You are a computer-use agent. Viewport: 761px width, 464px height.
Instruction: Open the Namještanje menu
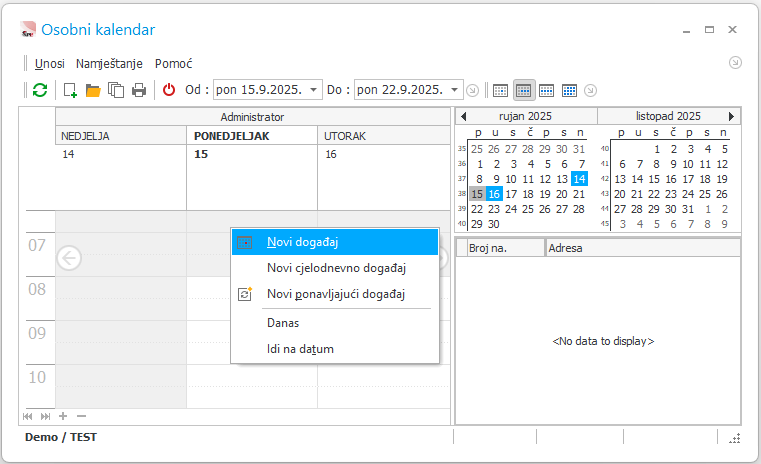tap(109, 64)
